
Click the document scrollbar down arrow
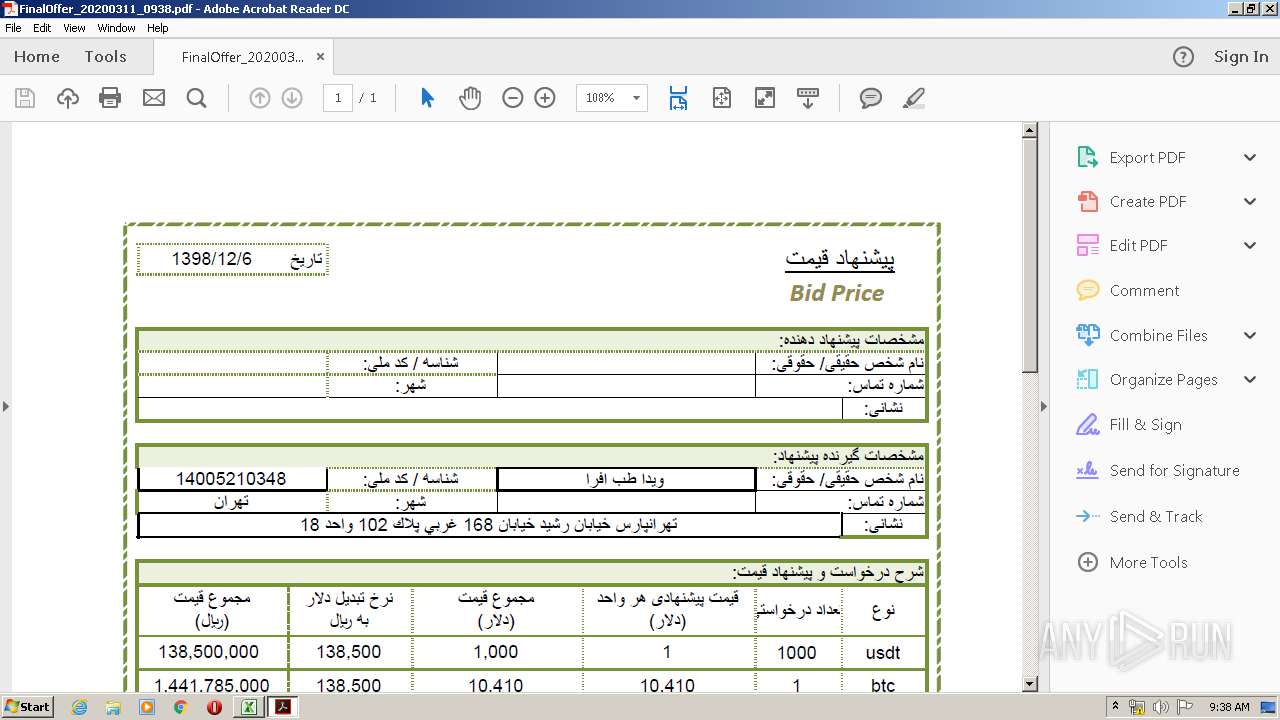[x=1030, y=684]
